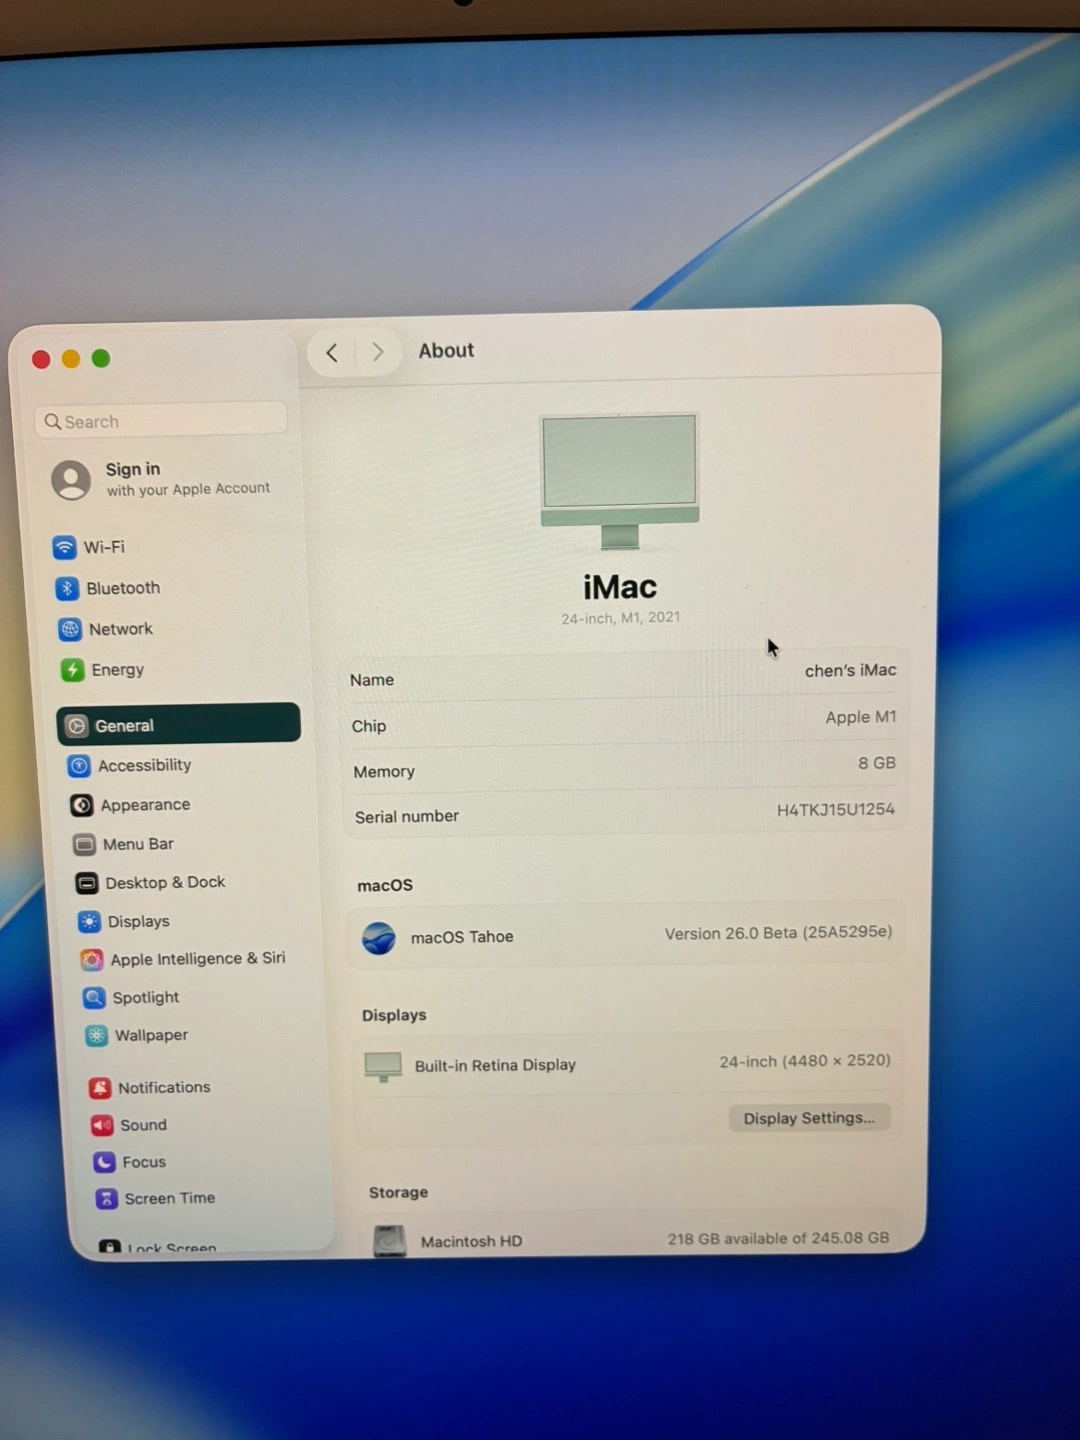Image resolution: width=1080 pixels, height=1440 pixels.
Task: Open Wi-Fi settings icon
Action: (65, 547)
